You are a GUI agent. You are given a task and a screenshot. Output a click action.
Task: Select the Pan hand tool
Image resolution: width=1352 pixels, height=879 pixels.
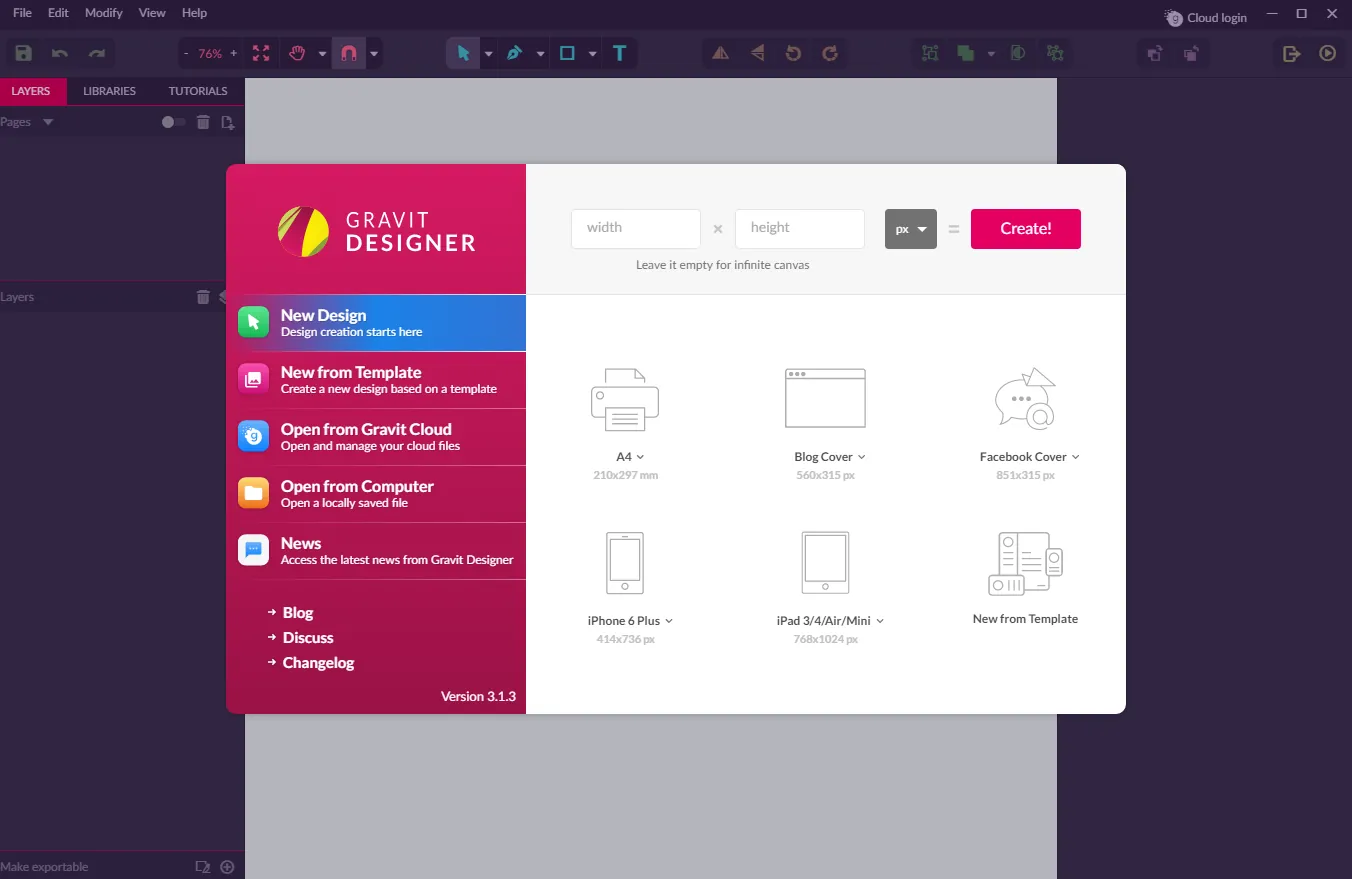[297, 53]
